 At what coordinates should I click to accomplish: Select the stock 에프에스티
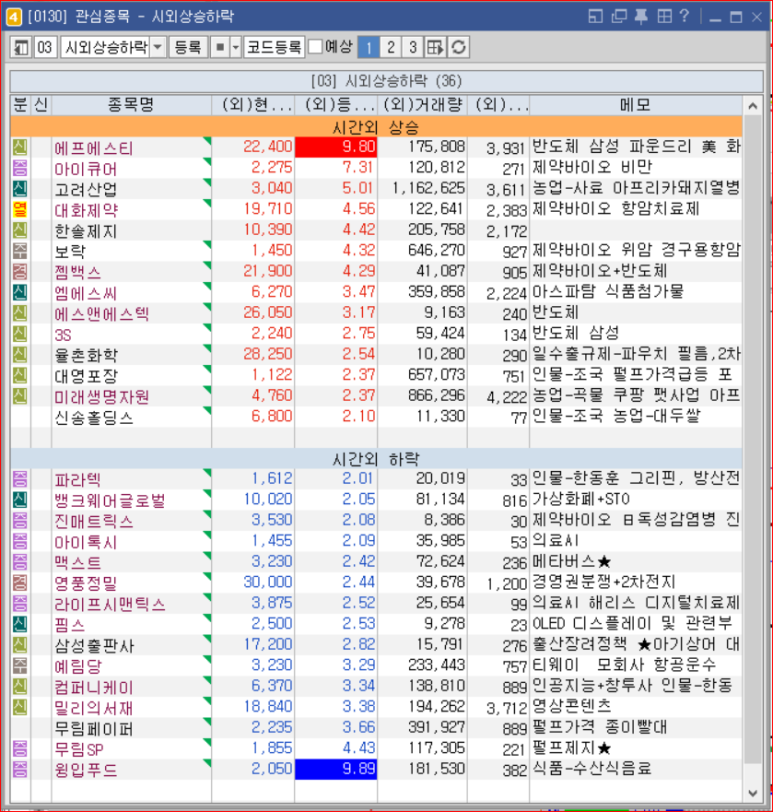coord(94,148)
